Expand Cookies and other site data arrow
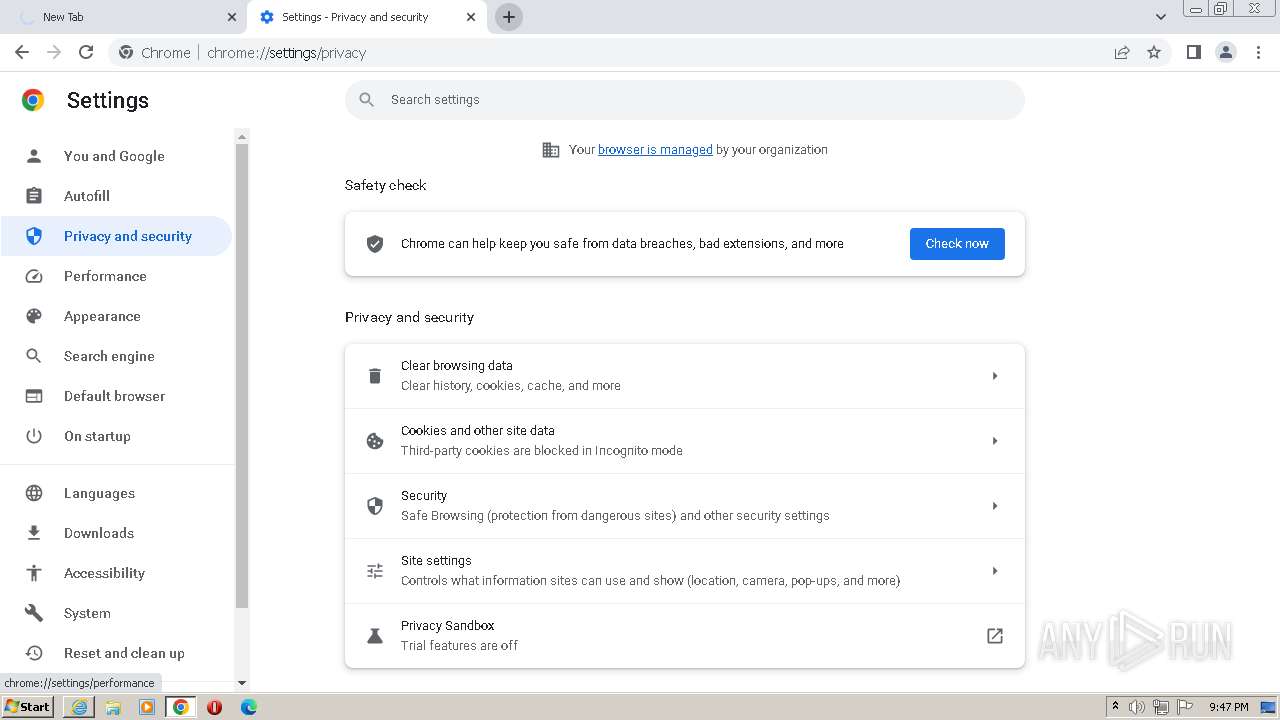The image size is (1280, 720). click(995, 441)
